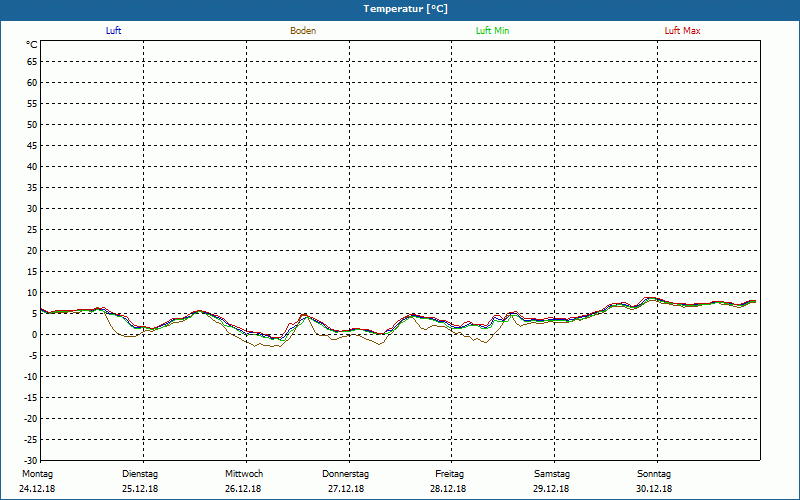Click the Dienstag day label
Screen dimensions: 800x500
140,474
